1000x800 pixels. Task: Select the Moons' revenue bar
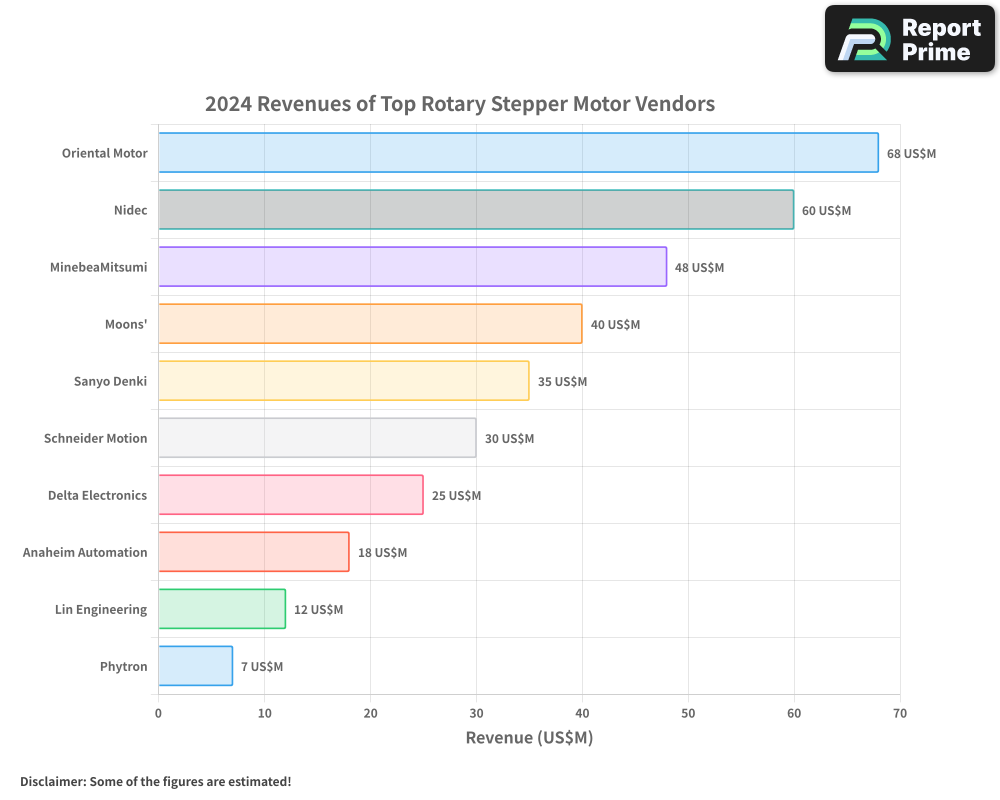tap(370, 324)
